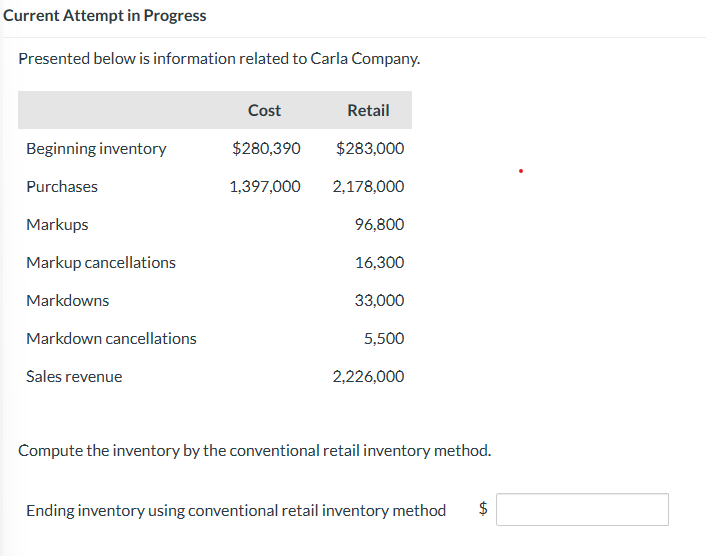Click markdown cancellations value 5,500

(x=384, y=339)
